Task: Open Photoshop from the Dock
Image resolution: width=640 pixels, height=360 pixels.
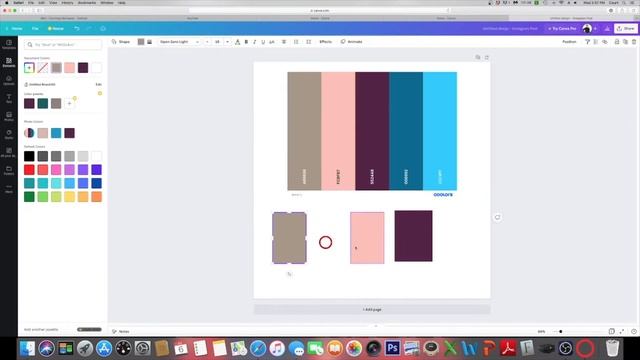Action: pyautogui.click(x=393, y=348)
